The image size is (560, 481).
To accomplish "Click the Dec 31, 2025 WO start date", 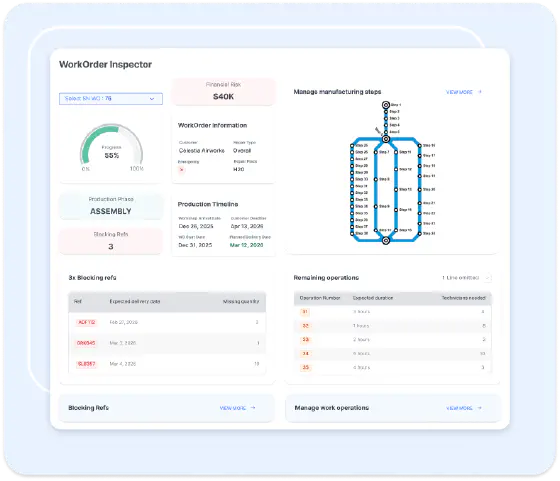I will [195, 245].
